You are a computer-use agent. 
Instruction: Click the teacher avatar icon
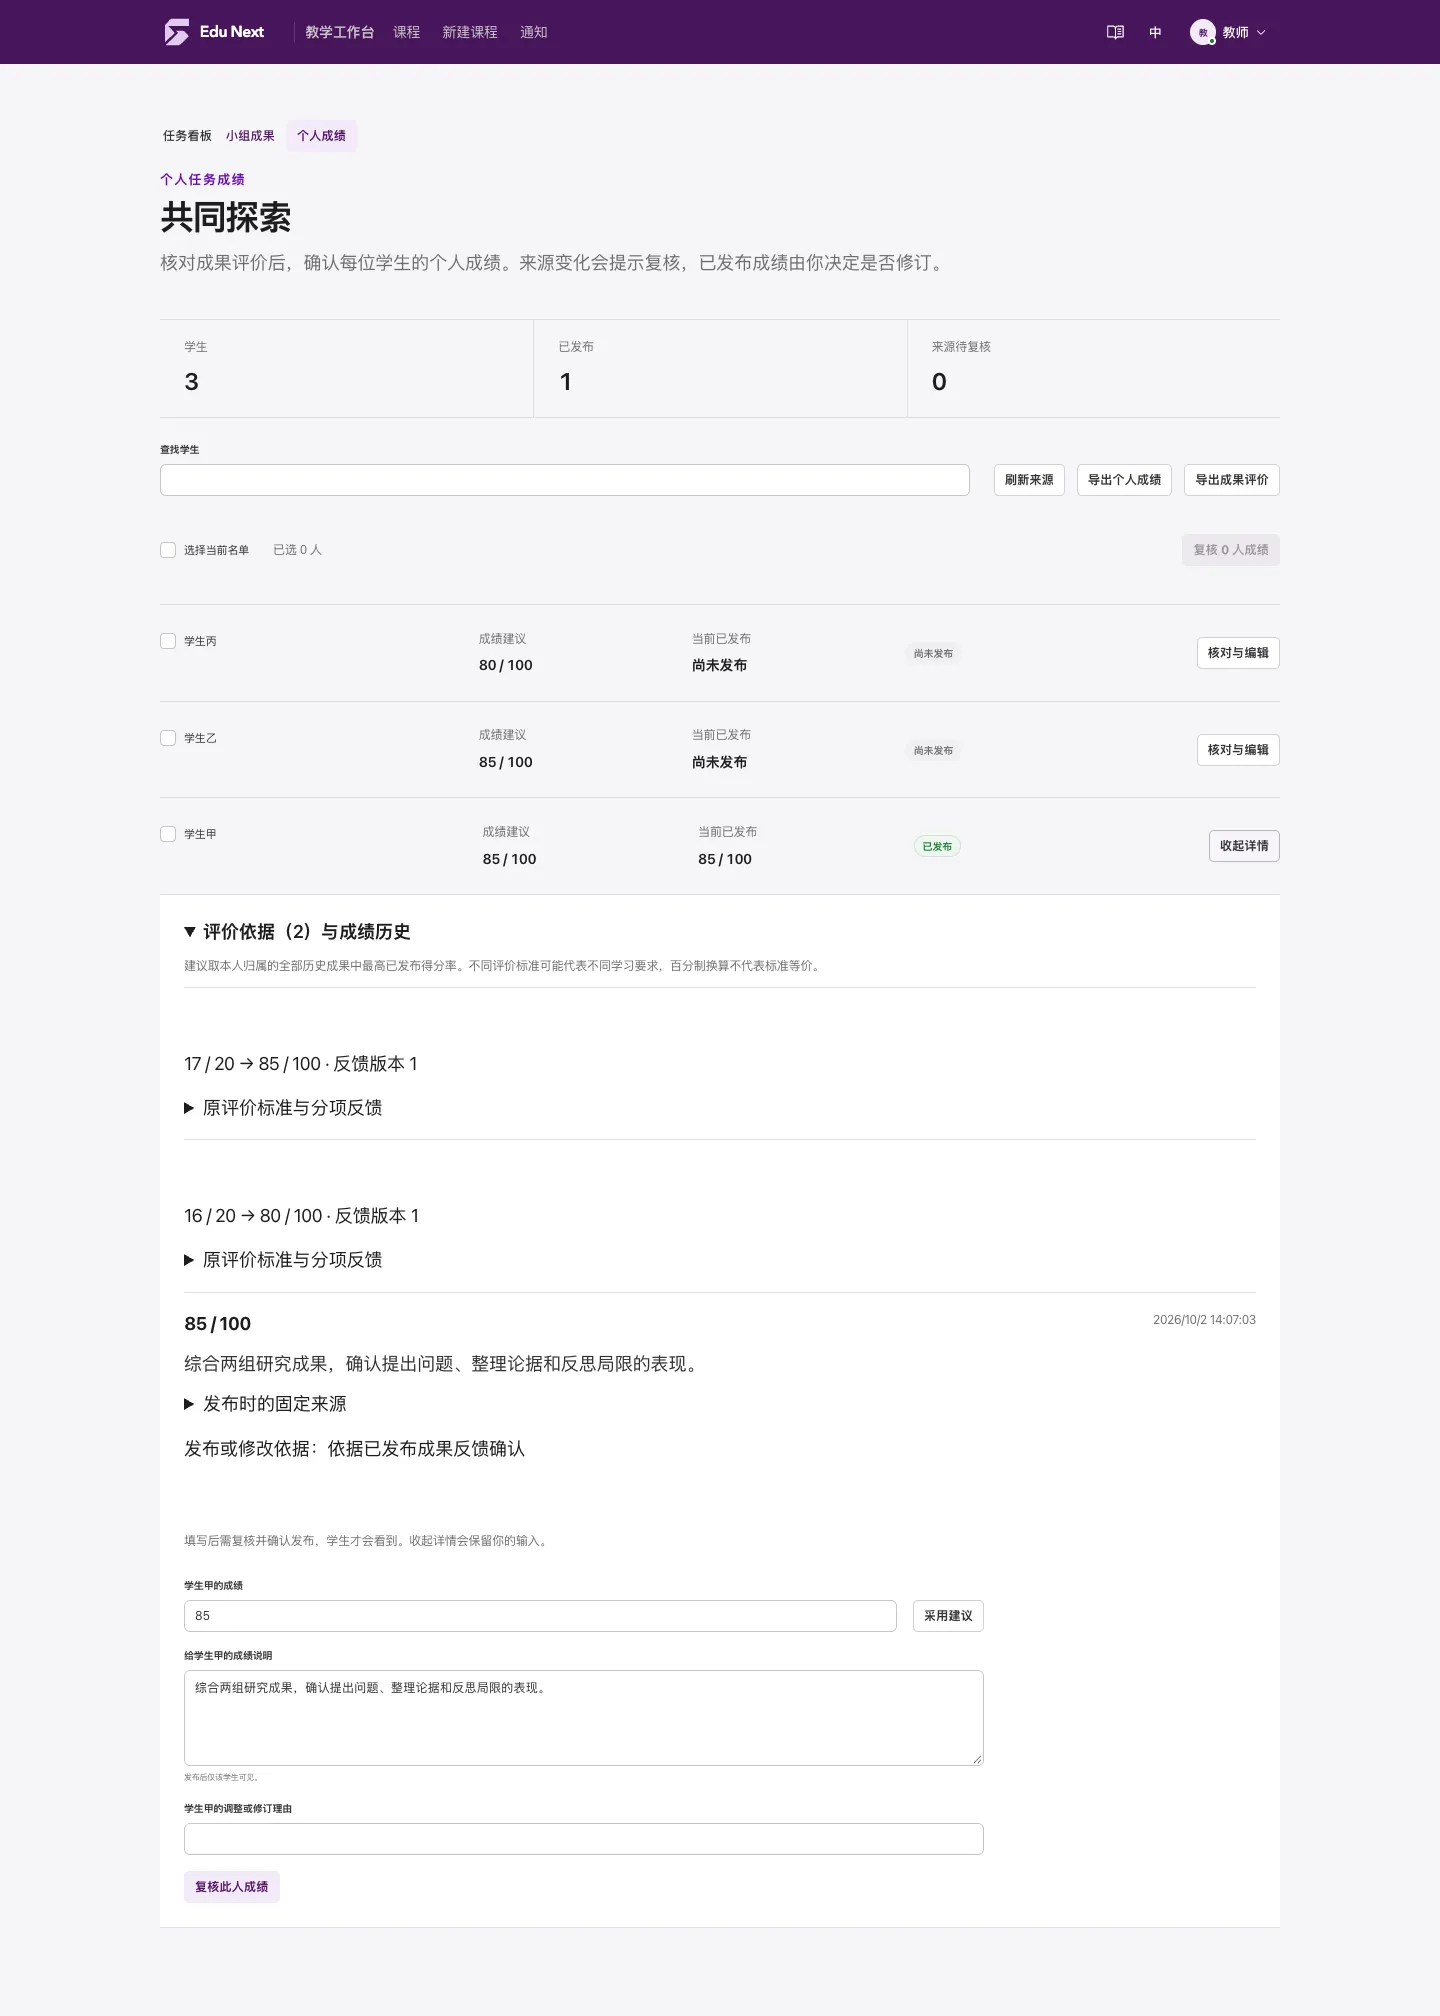1202,32
